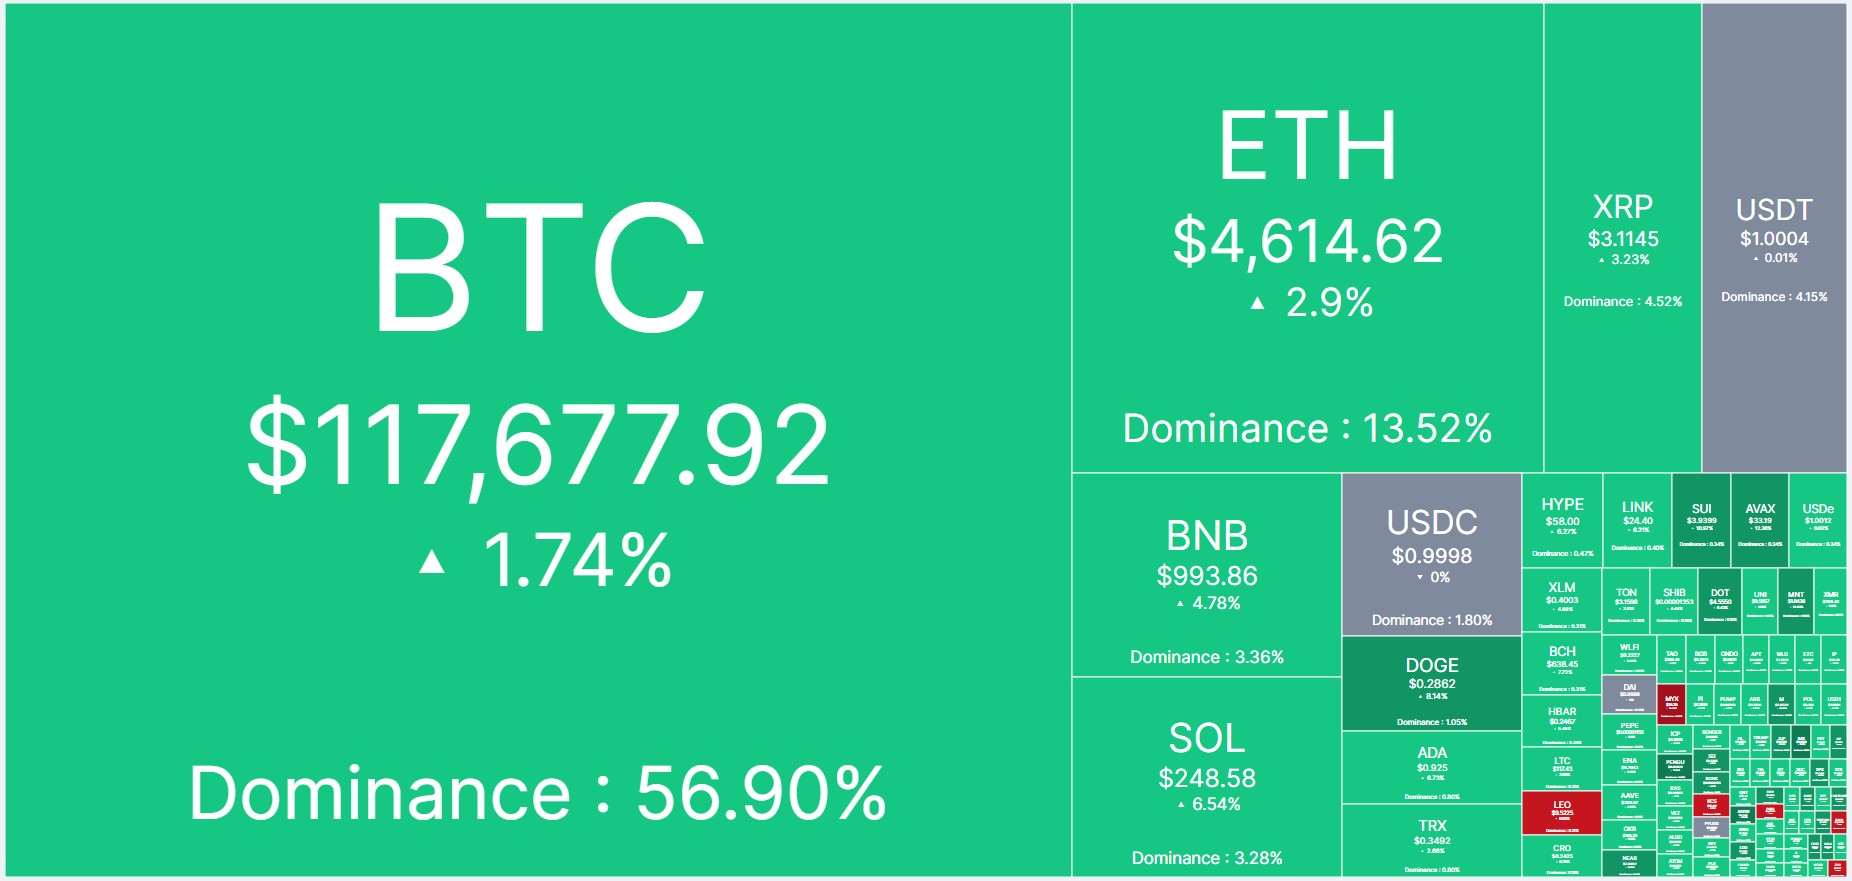Select the small gray DAI tile
Viewport: 1852px width, 881px height.
click(x=1629, y=694)
